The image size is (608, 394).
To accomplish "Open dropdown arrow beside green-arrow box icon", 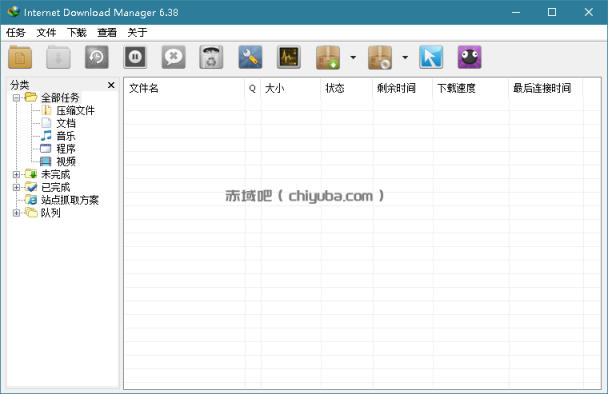I will pos(353,57).
